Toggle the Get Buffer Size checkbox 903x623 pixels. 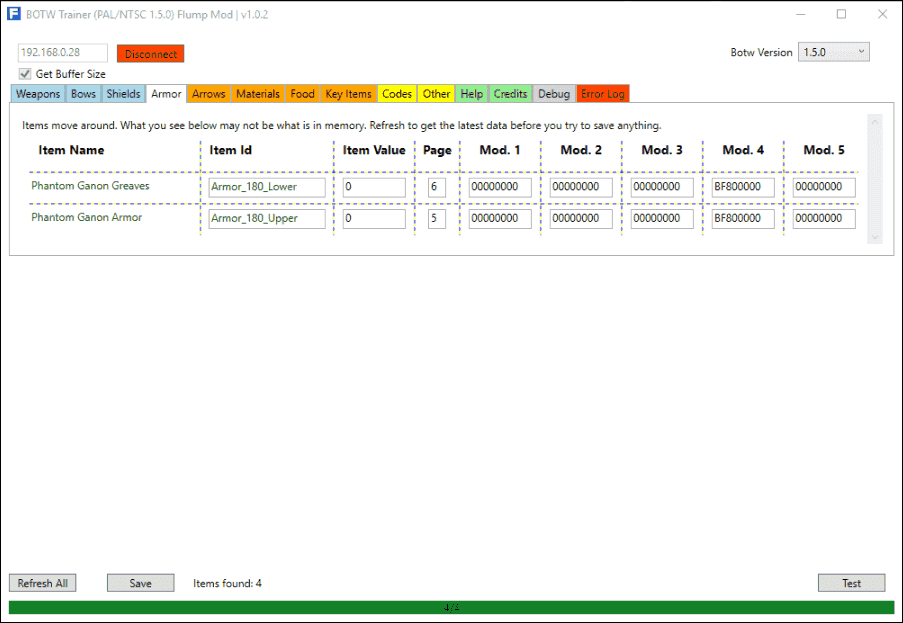point(25,74)
